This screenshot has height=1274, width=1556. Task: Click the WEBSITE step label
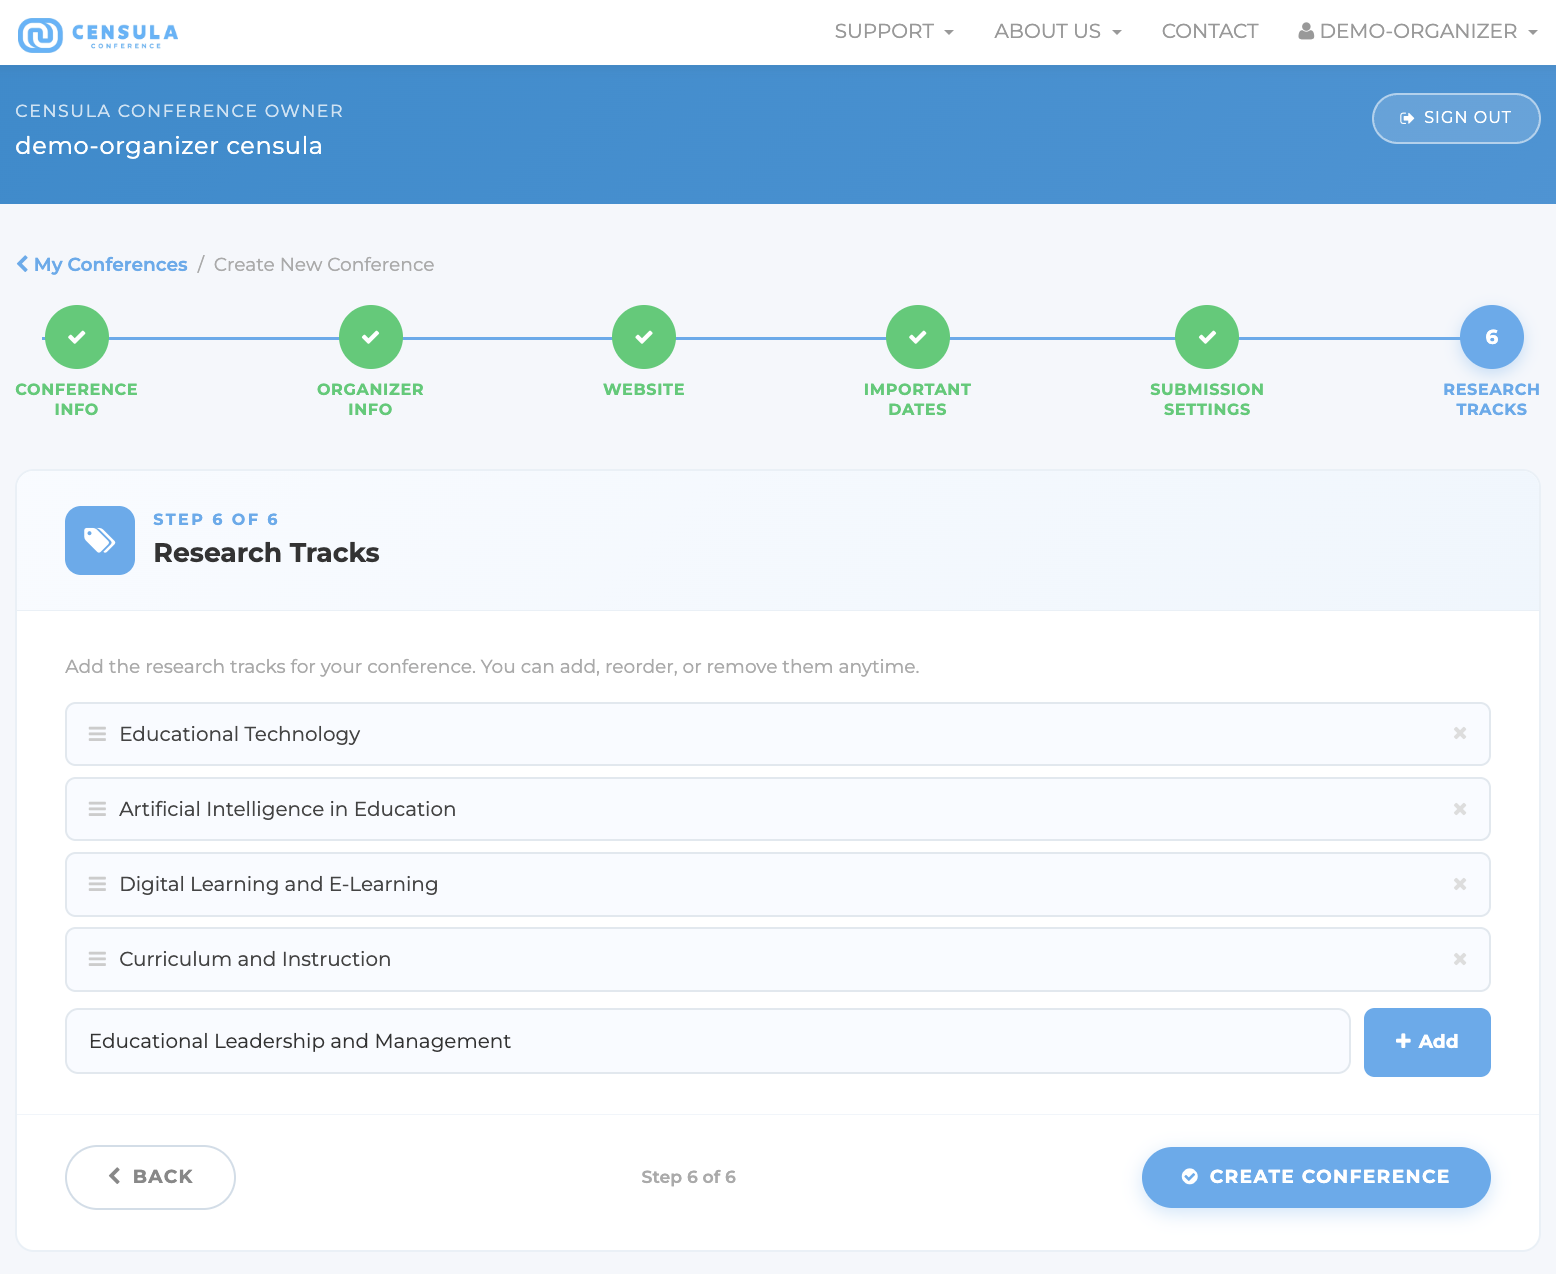[x=644, y=389]
